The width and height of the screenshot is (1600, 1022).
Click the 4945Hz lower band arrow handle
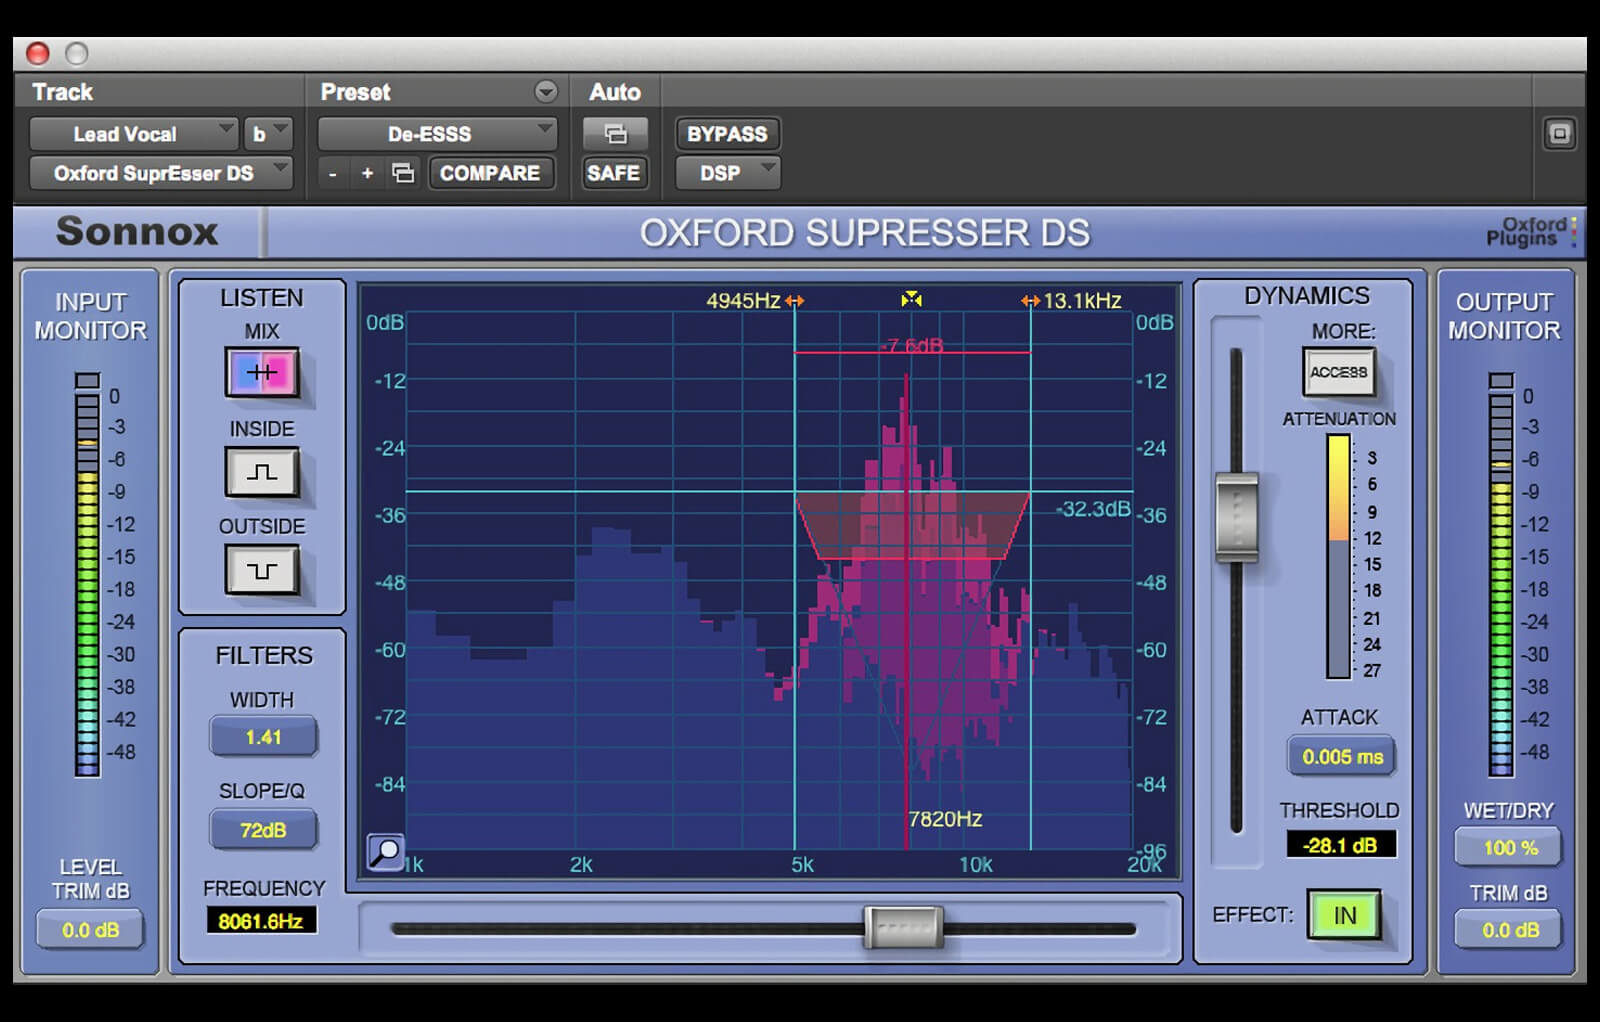[x=795, y=300]
